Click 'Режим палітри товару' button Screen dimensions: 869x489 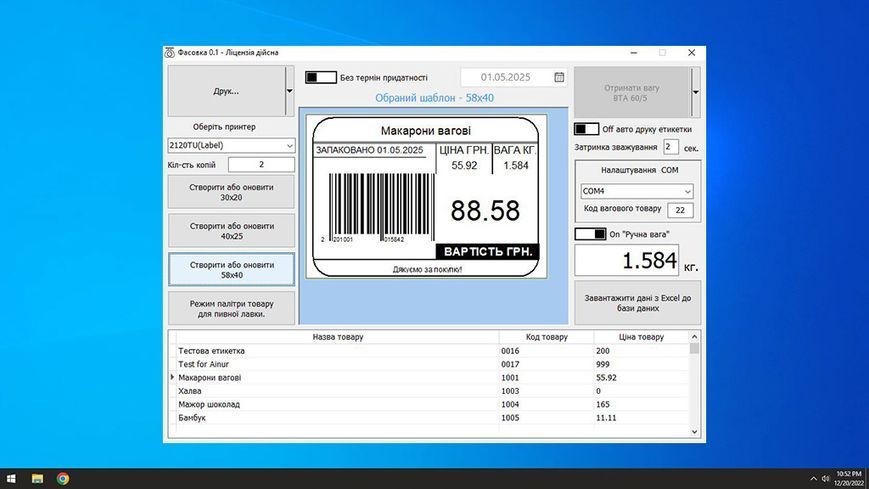pyautogui.click(x=231, y=308)
